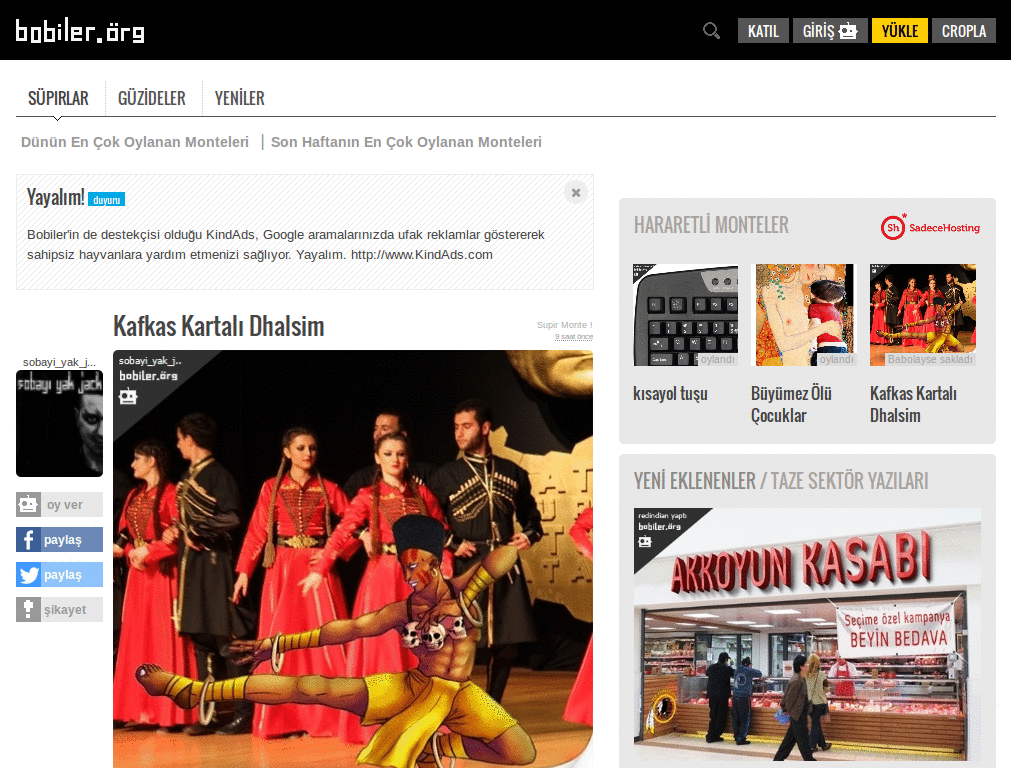
Task: Click sidebar Kafkas Kartalı Dhalsim title
Action: click(x=913, y=404)
